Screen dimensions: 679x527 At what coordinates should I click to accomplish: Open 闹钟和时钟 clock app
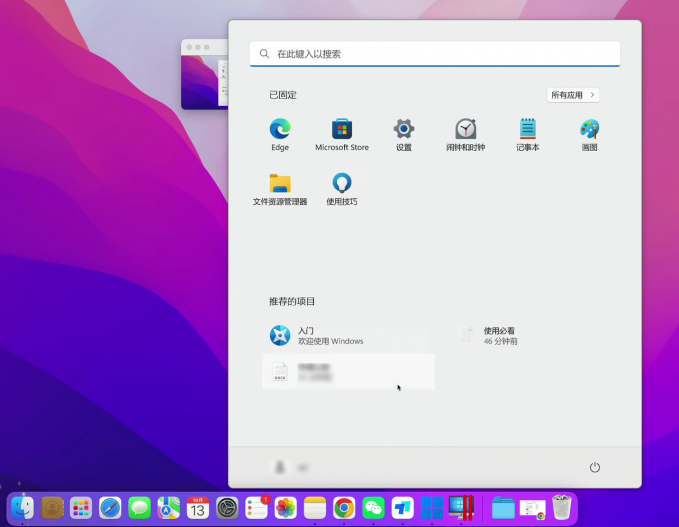pyautogui.click(x=466, y=134)
